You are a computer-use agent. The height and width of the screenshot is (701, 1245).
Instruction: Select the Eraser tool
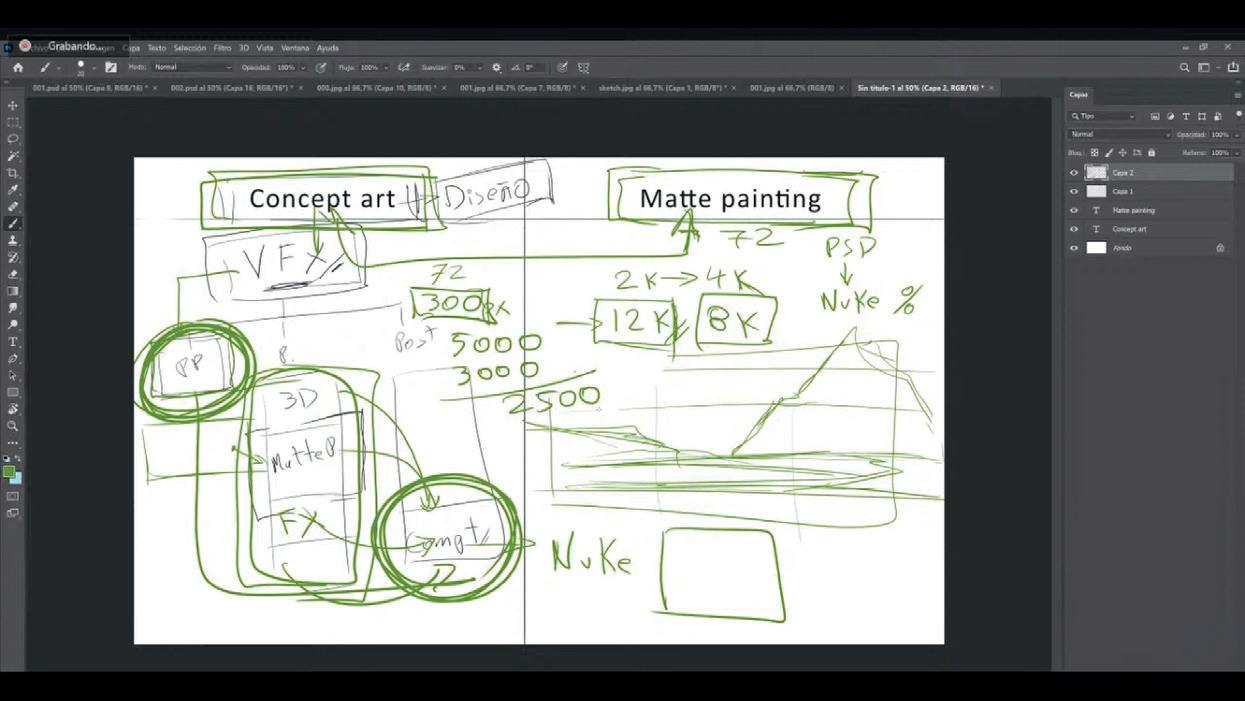tap(13, 274)
